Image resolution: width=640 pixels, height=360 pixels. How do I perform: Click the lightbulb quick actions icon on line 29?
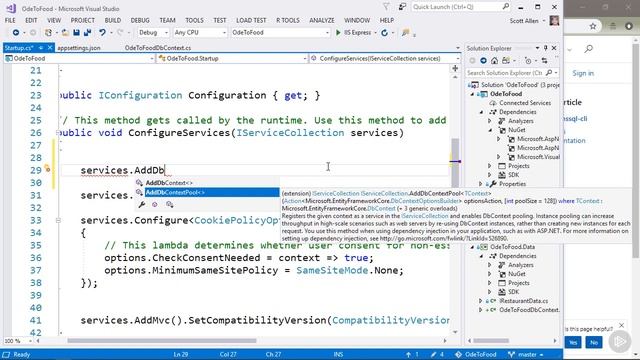[x=47, y=168]
